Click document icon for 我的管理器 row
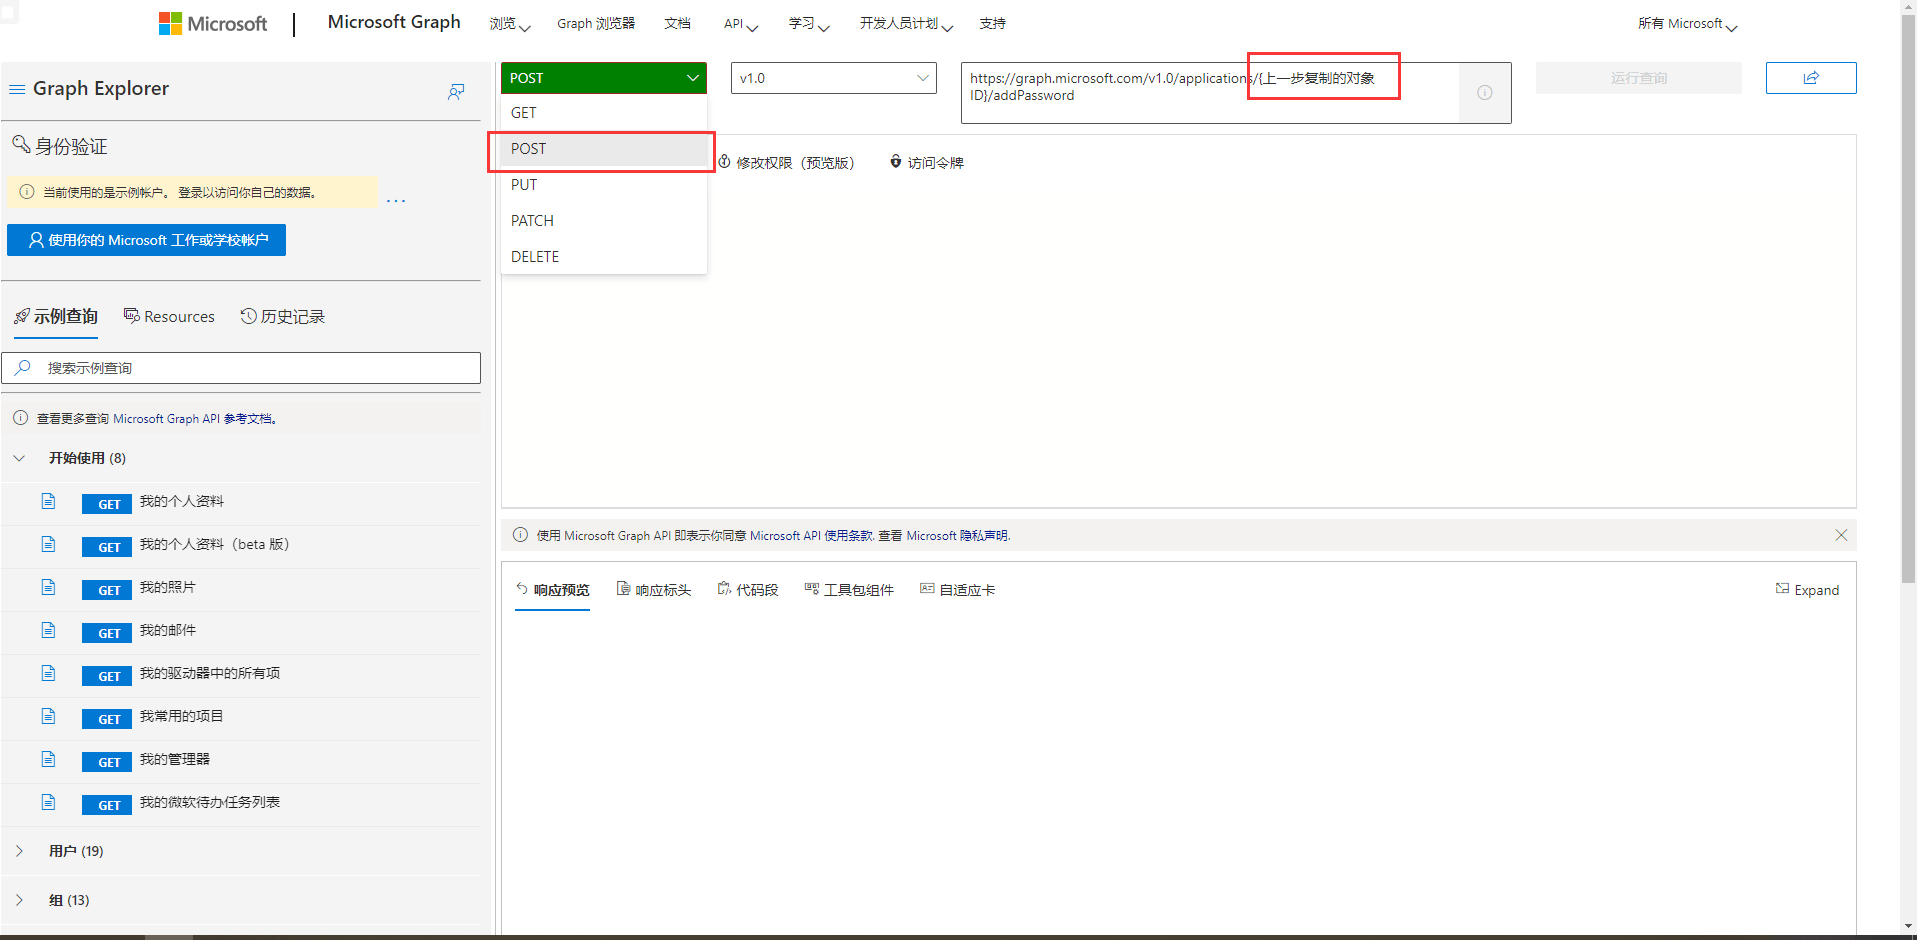Viewport: 1917px width, 940px height. click(x=48, y=759)
